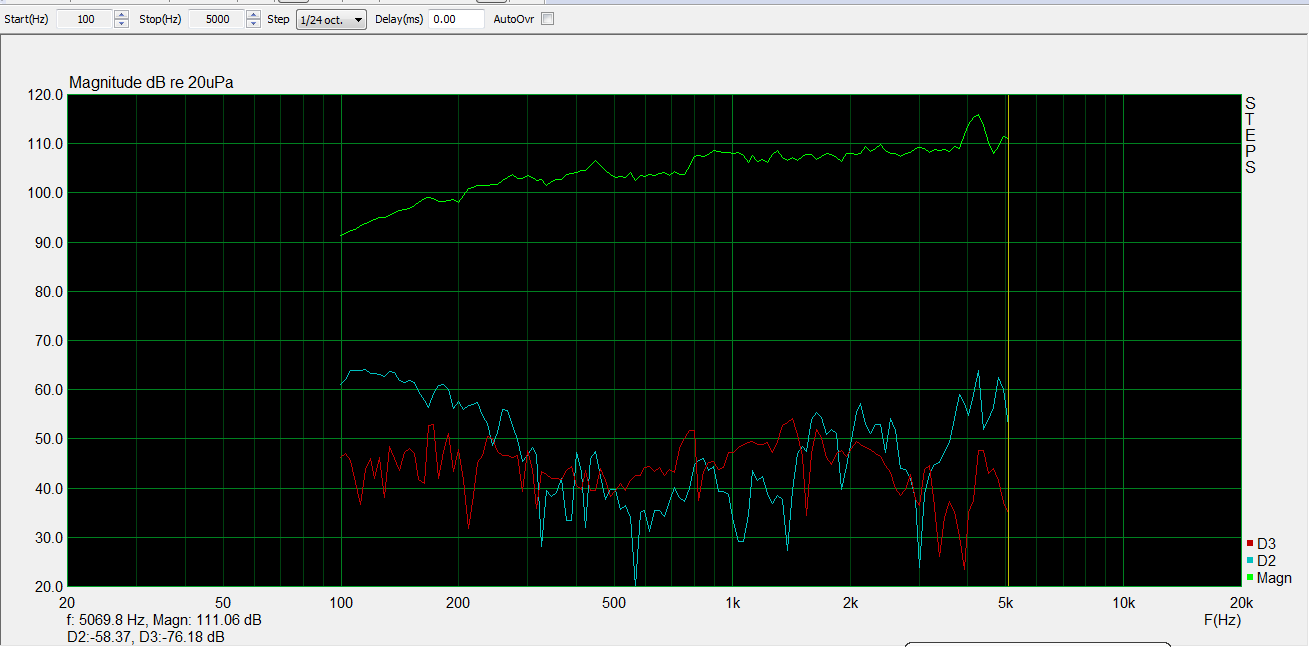The width and height of the screenshot is (1309, 647).
Task: Enable the AutoOvr checkbox
Action: [x=547, y=19]
